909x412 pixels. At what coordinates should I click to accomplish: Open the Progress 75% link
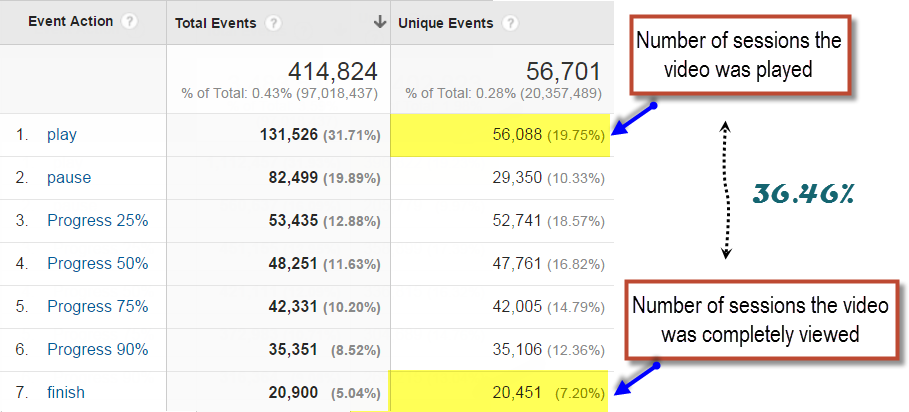point(98,307)
